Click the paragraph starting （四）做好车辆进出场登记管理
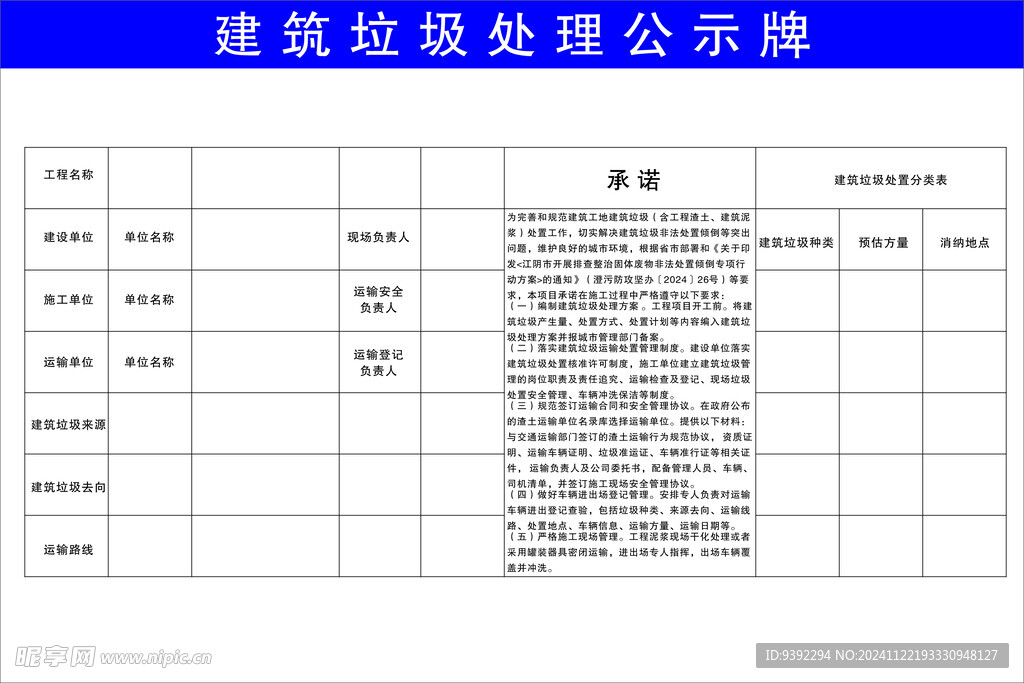Viewport: 1024px width, 683px height. 630,510
